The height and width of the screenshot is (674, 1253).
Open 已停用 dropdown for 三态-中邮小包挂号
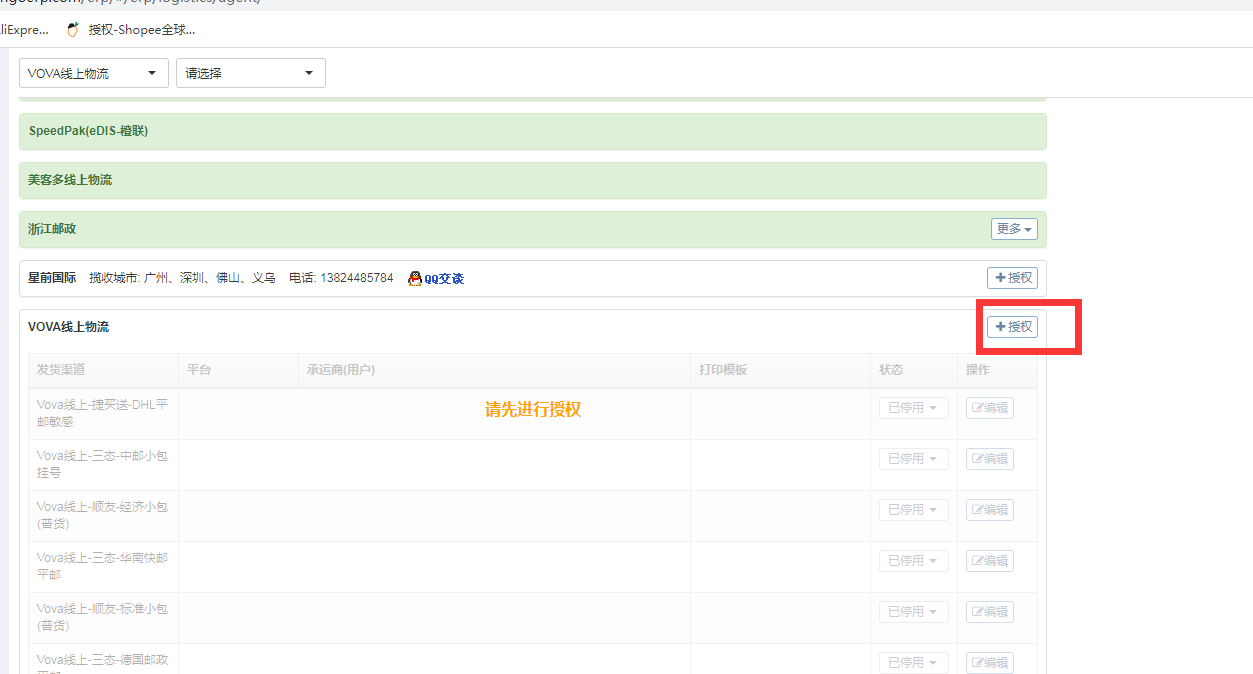(914, 459)
